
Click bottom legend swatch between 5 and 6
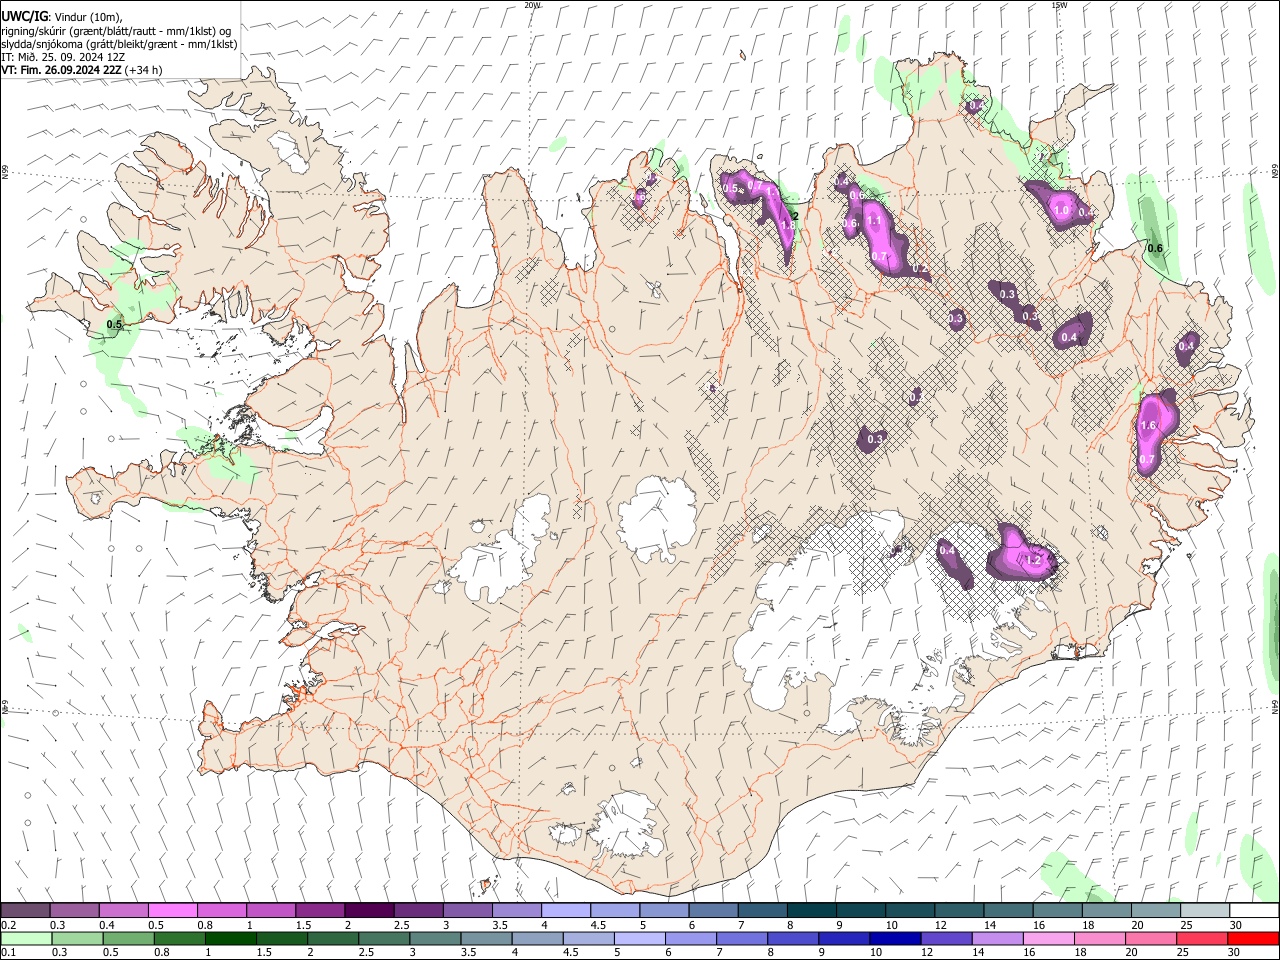[639, 938]
